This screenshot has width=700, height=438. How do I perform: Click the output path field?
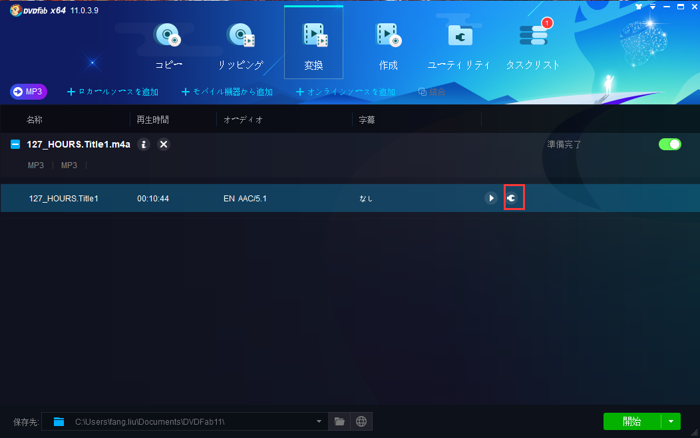coord(185,421)
